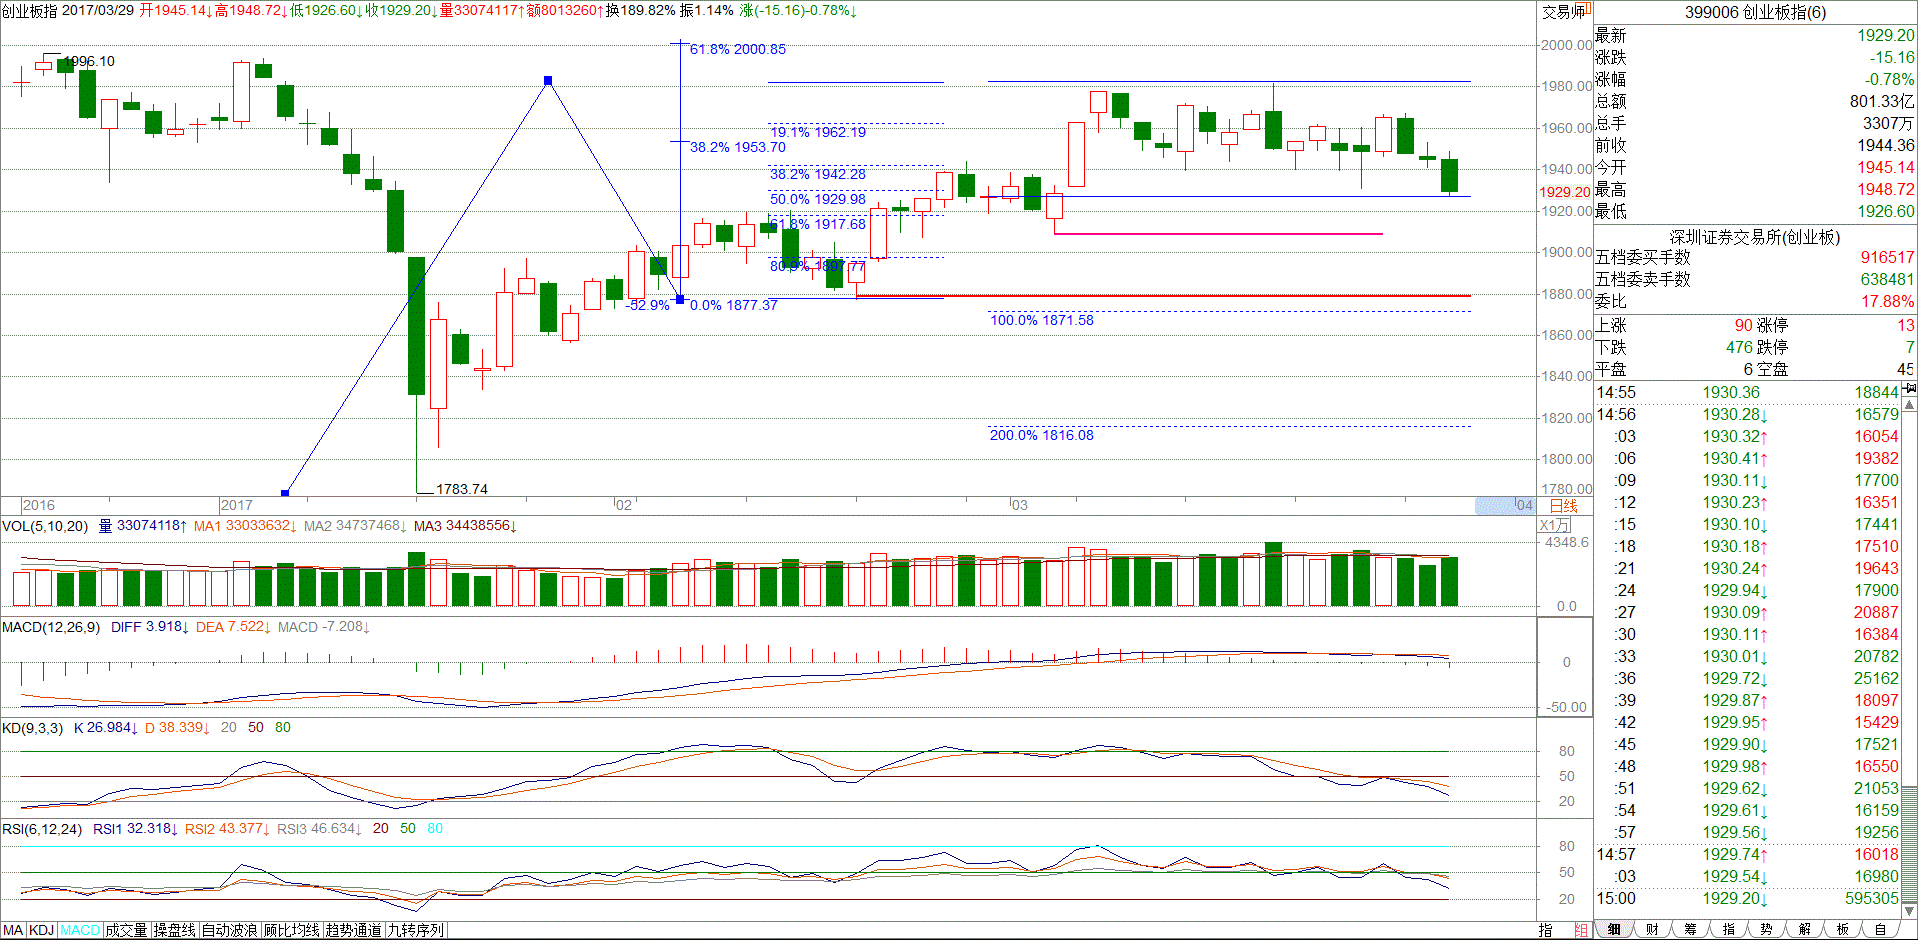Screen dimensions: 1918x940
Task: Select the 自 tab in quote panel
Action: coord(1879,929)
